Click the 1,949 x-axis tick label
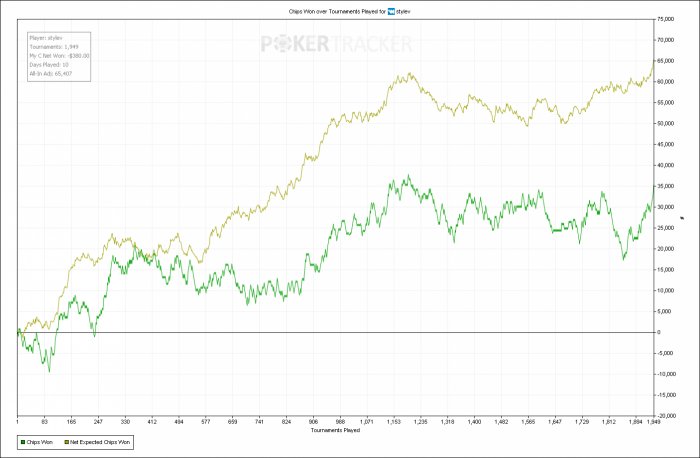This screenshot has height=458, width=700. point(653,422)
